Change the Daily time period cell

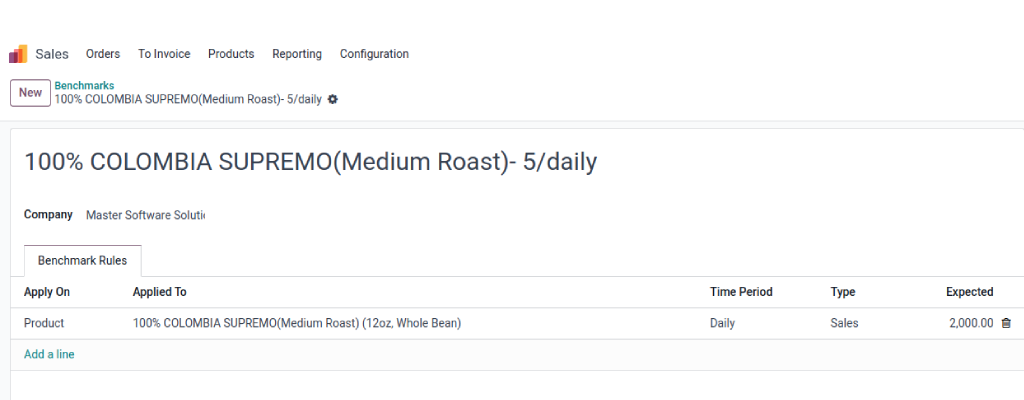[x=722, y=323]
